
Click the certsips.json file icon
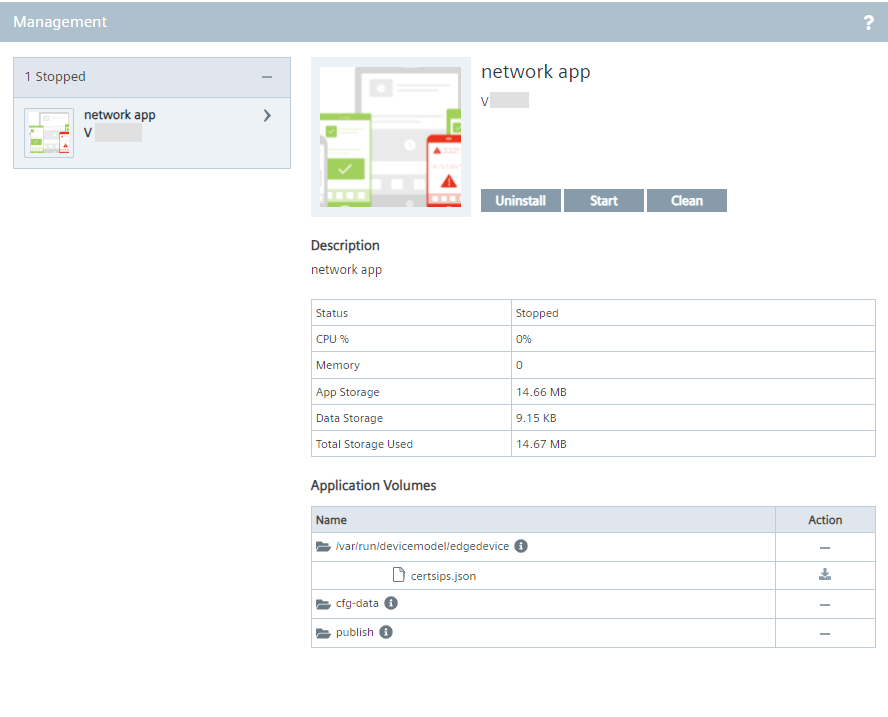point(398,575)
